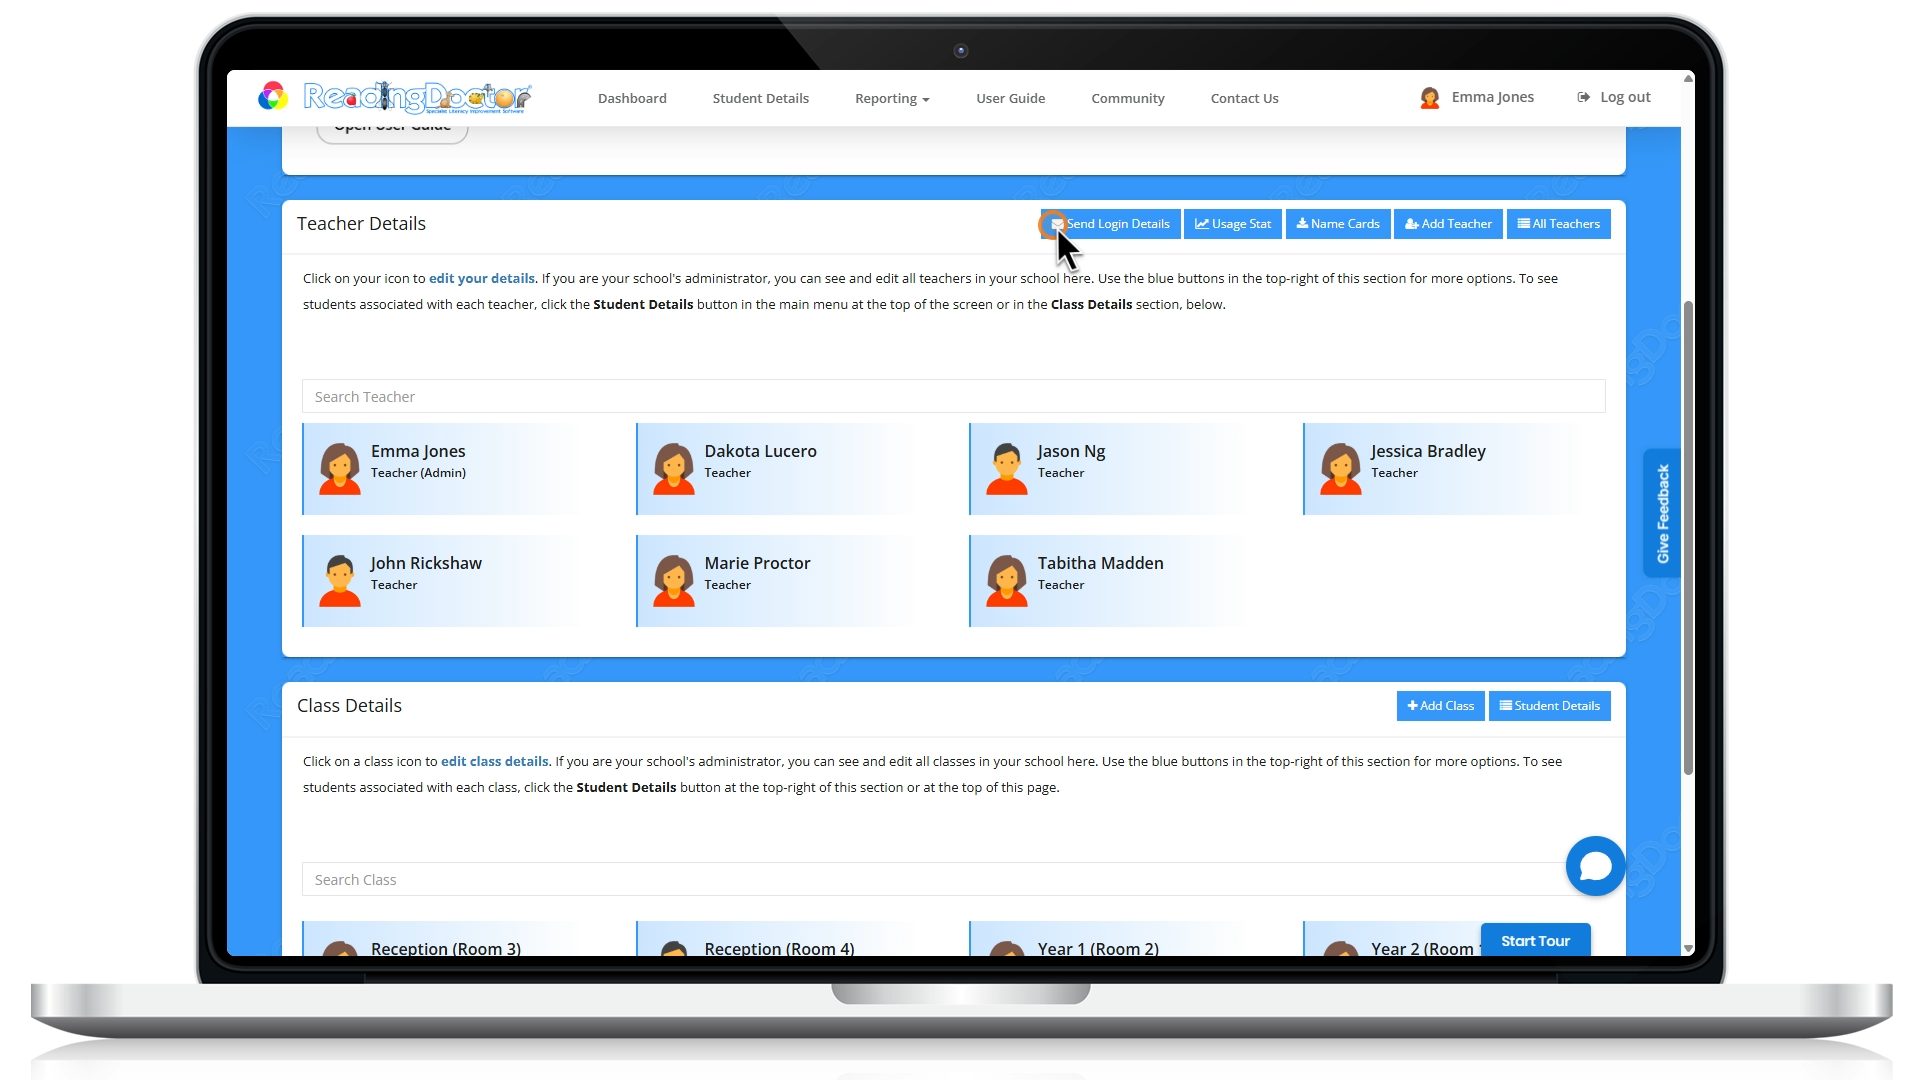The image size is (1920, 1080).
Task: Click Send Login Details button
Action: (x=1110, y=224)
